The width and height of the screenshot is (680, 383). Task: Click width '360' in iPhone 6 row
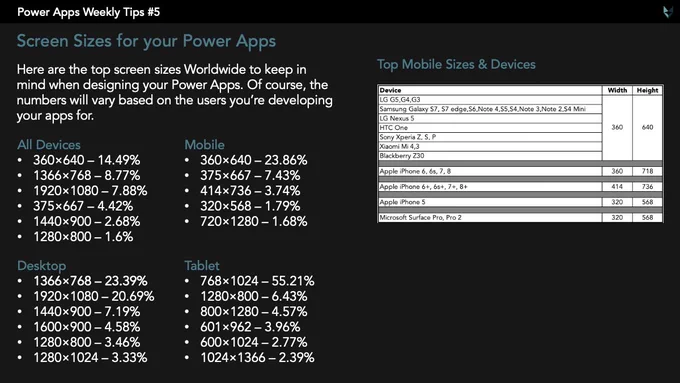click(617, 171)
